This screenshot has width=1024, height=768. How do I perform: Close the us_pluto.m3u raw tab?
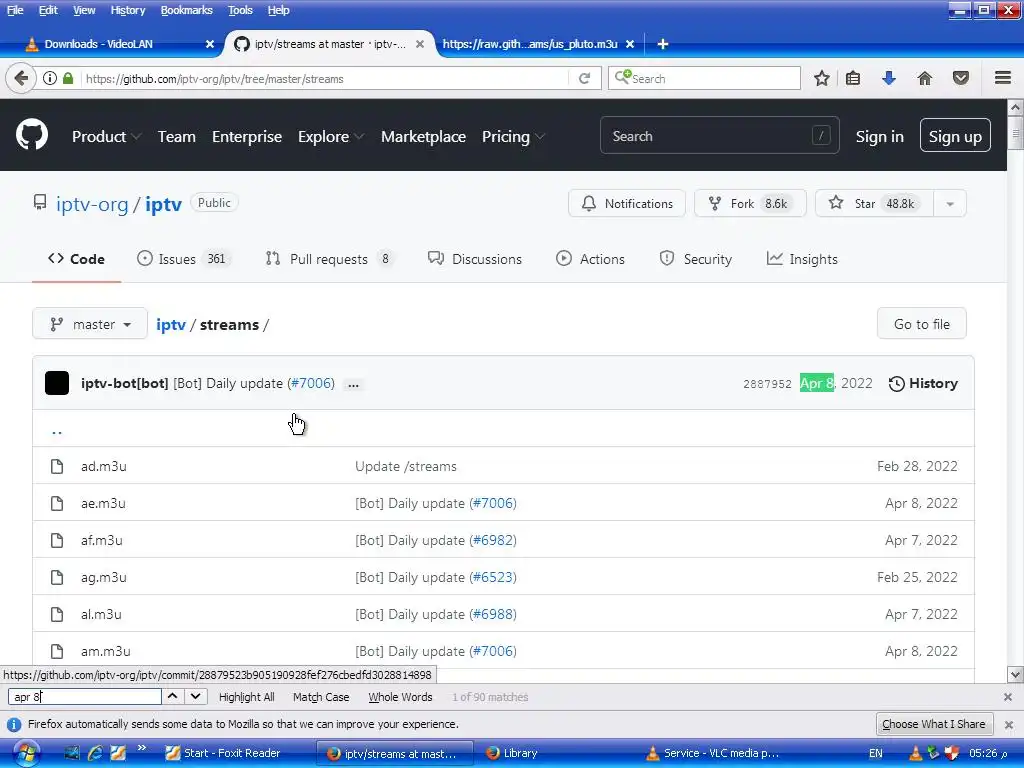point(630,44)
